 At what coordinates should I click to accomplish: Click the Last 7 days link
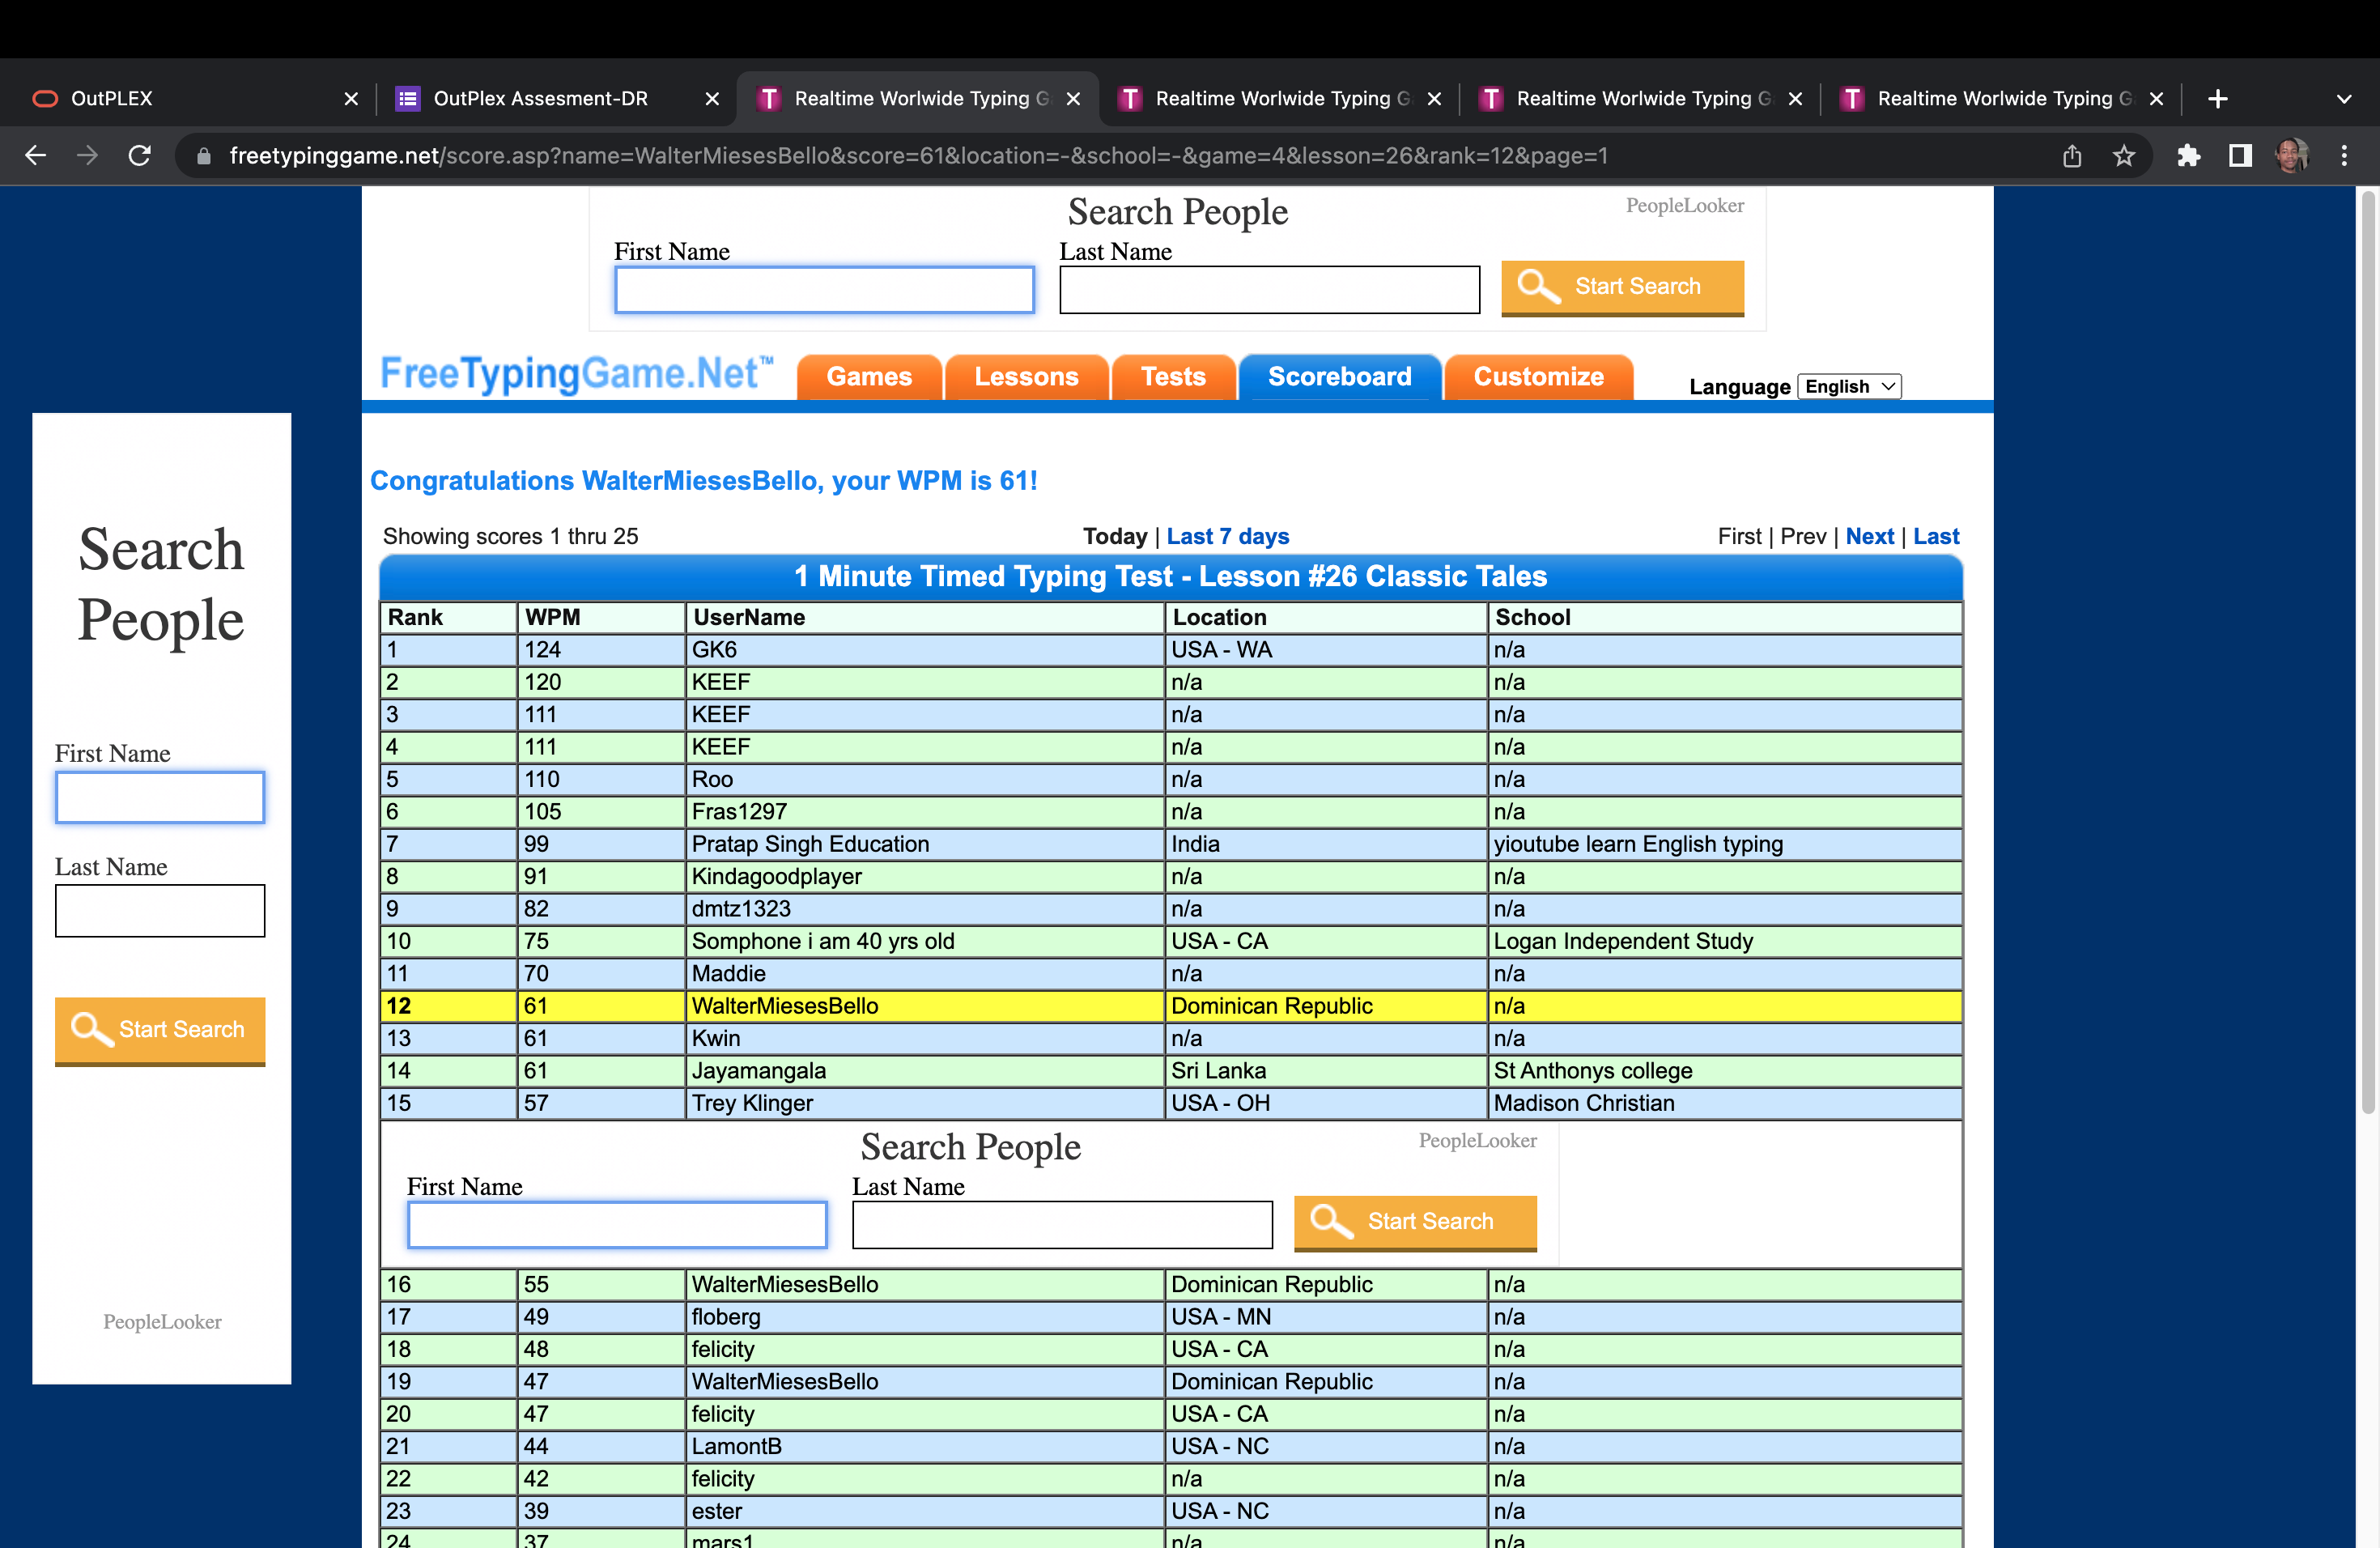point(1227,537)
